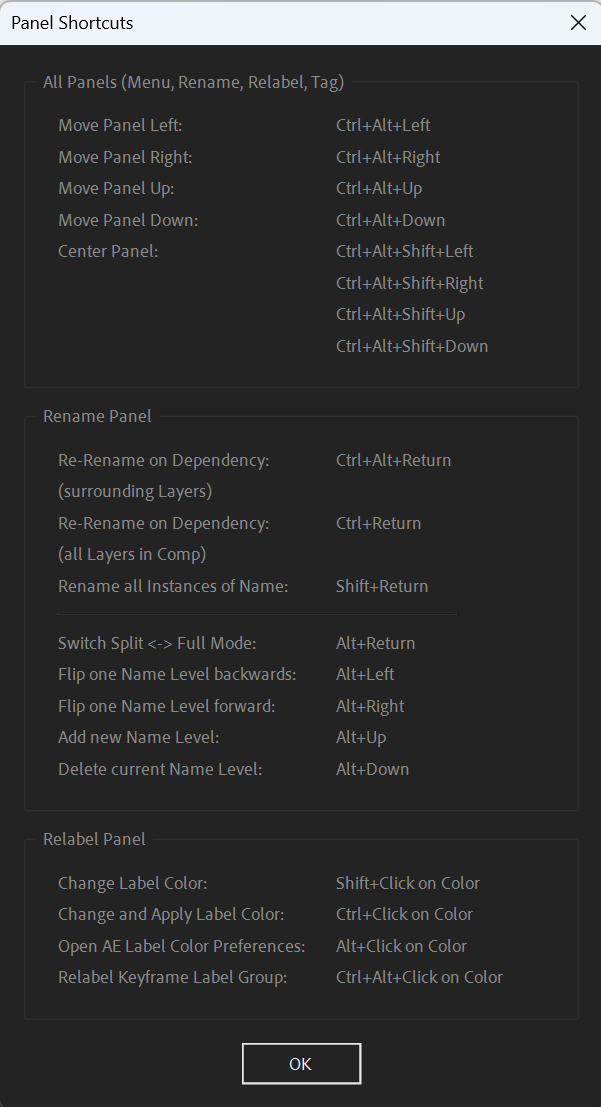Close the Panel Shortcuts dialog
Viewport: 601px width, 1107px height.
pos(578,23)
